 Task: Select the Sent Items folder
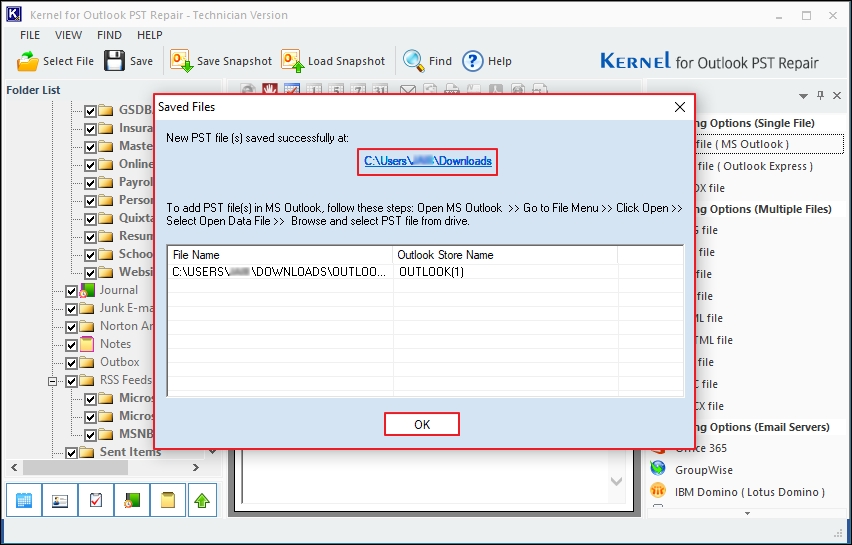click(130, 452)
